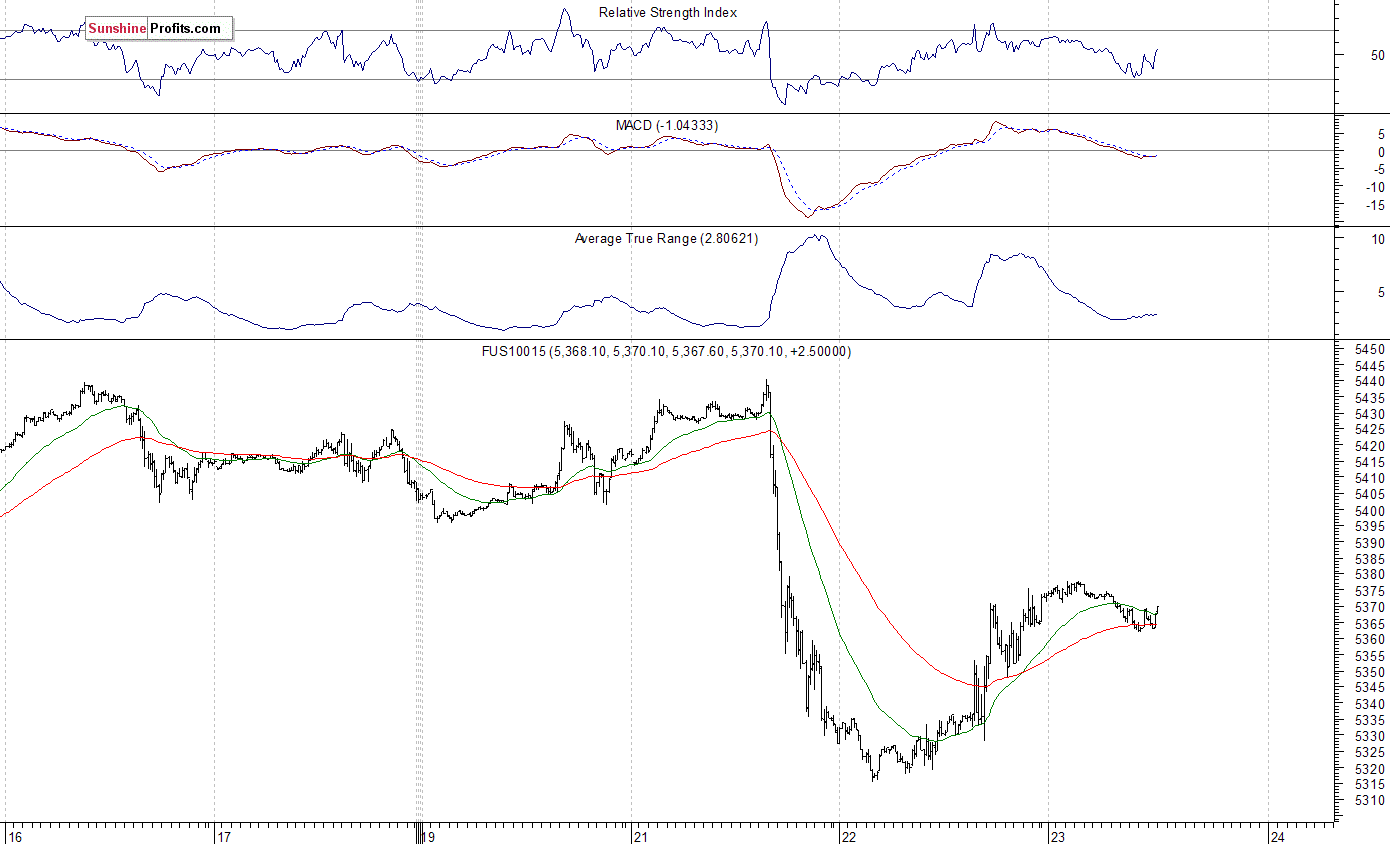Click the SunshineProfits.com logo
The height and width of the screenshot is (844, 1390).
(159, 29)
